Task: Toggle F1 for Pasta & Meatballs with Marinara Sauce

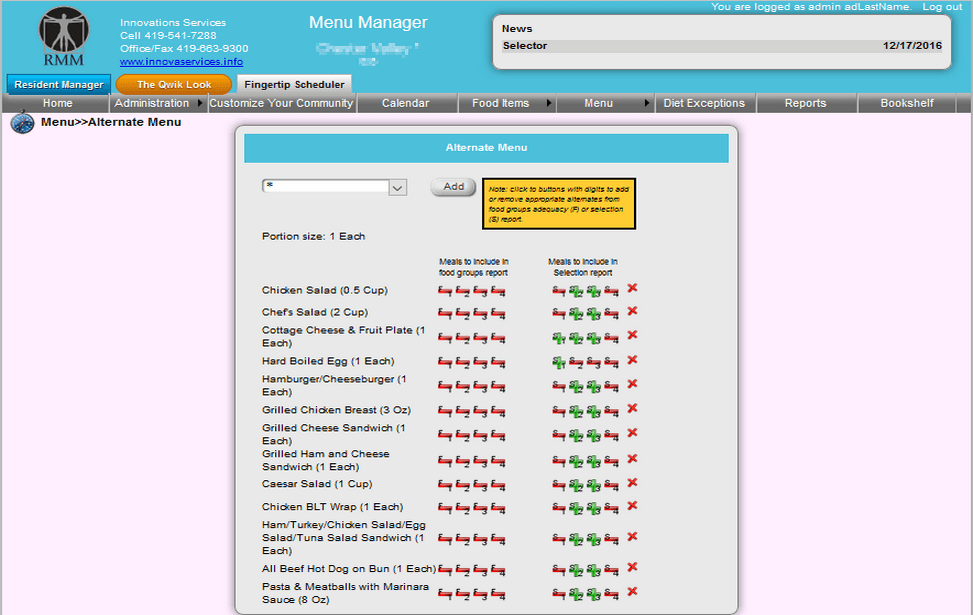Action: 445,592
